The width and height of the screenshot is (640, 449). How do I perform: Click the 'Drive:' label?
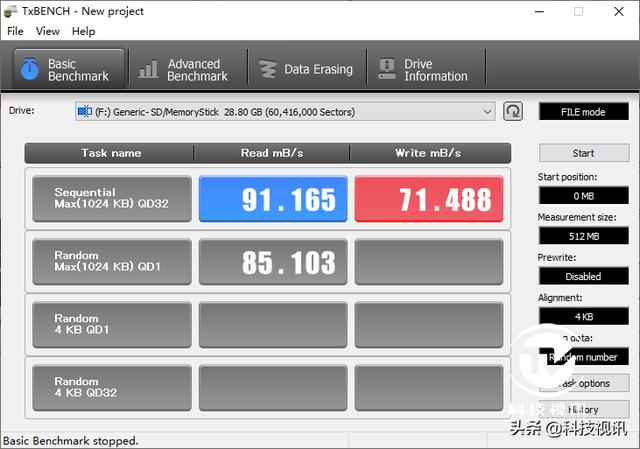[x=22, y=110]
